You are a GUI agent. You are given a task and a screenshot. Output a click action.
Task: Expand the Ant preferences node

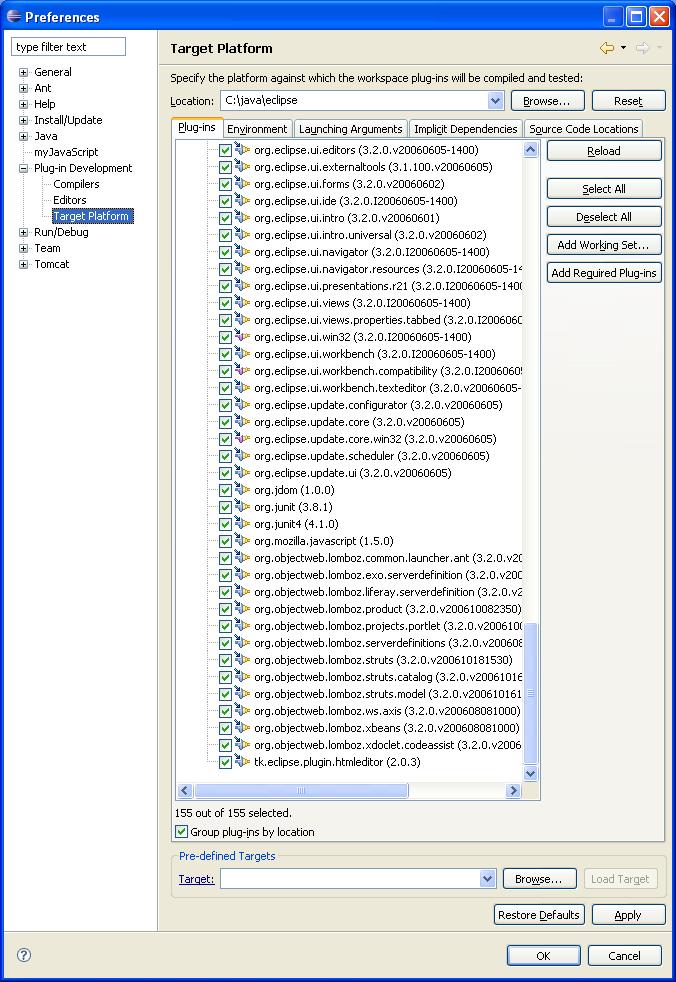23,88
